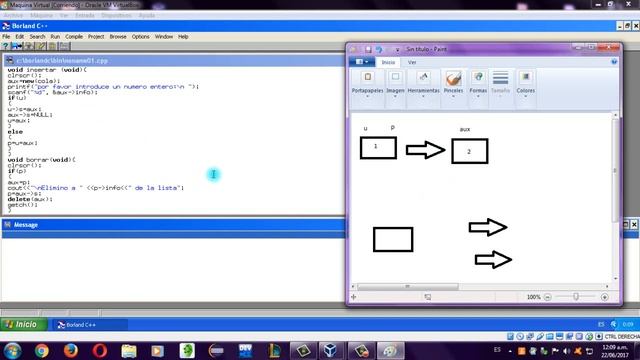Open the quick access toolbar customize arrow
The height and width of the screenshot is (360, 640).
397,50
